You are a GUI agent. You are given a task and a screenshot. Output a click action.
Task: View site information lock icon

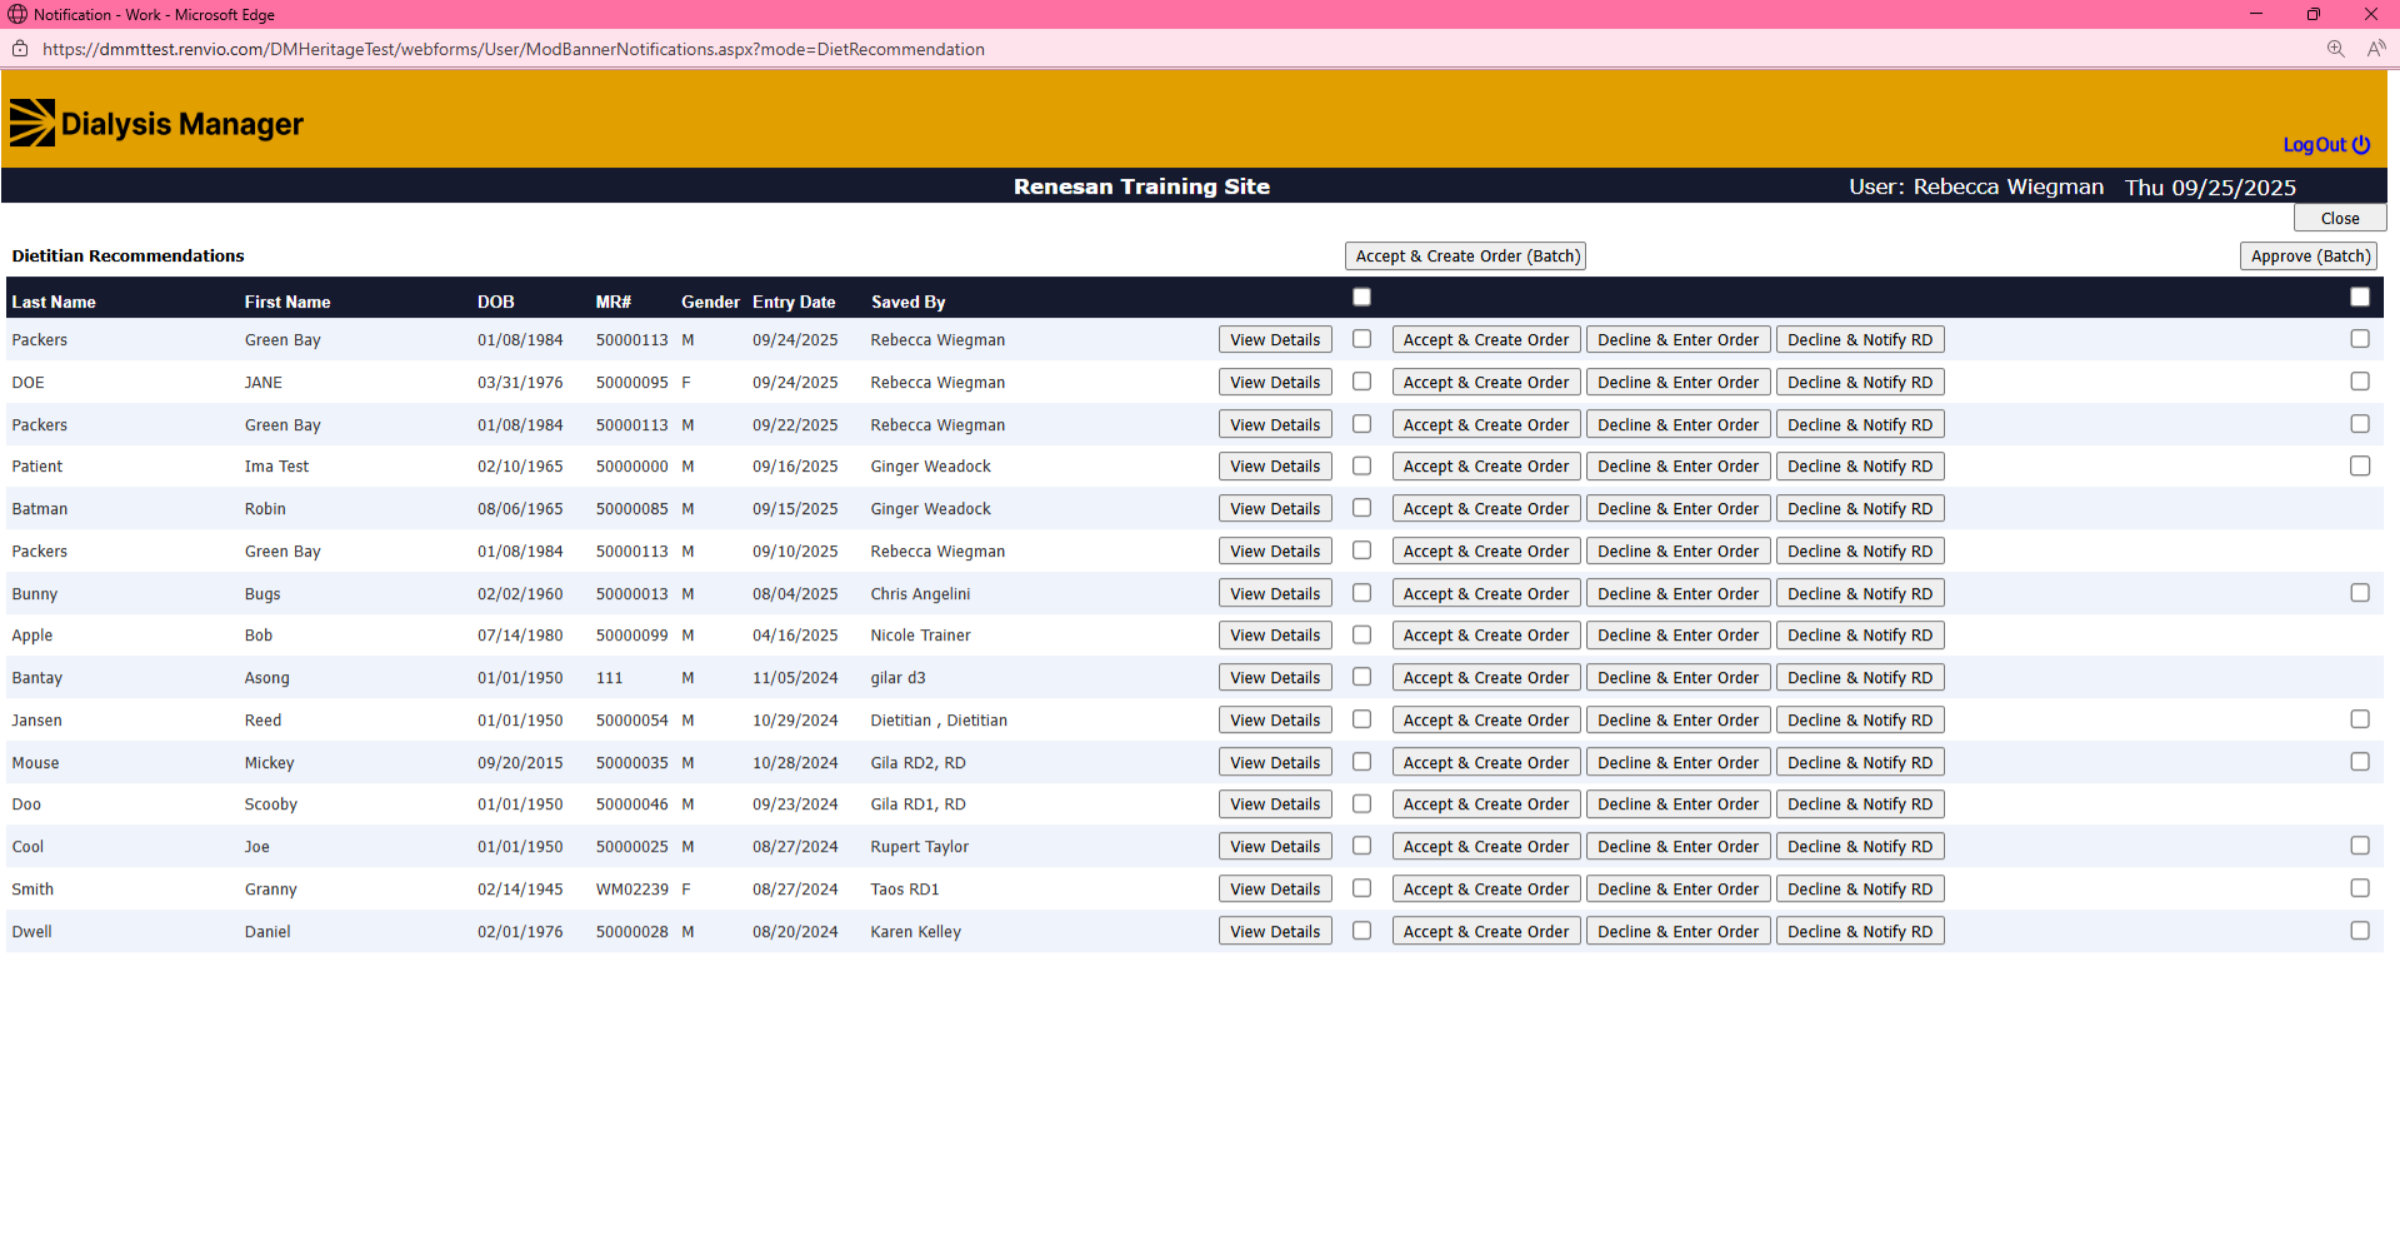coord(20,49)
